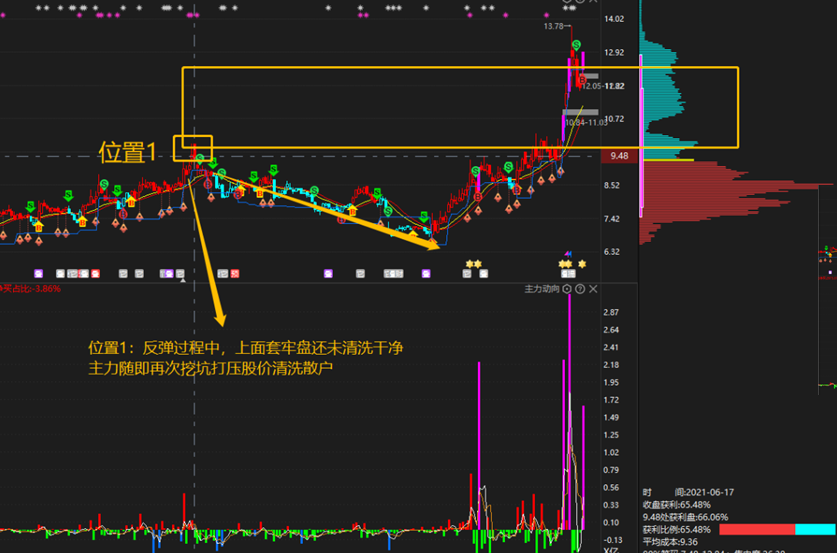Click 10.84-11.03 gap range label
Screen dimensions: 837x553
586,123
